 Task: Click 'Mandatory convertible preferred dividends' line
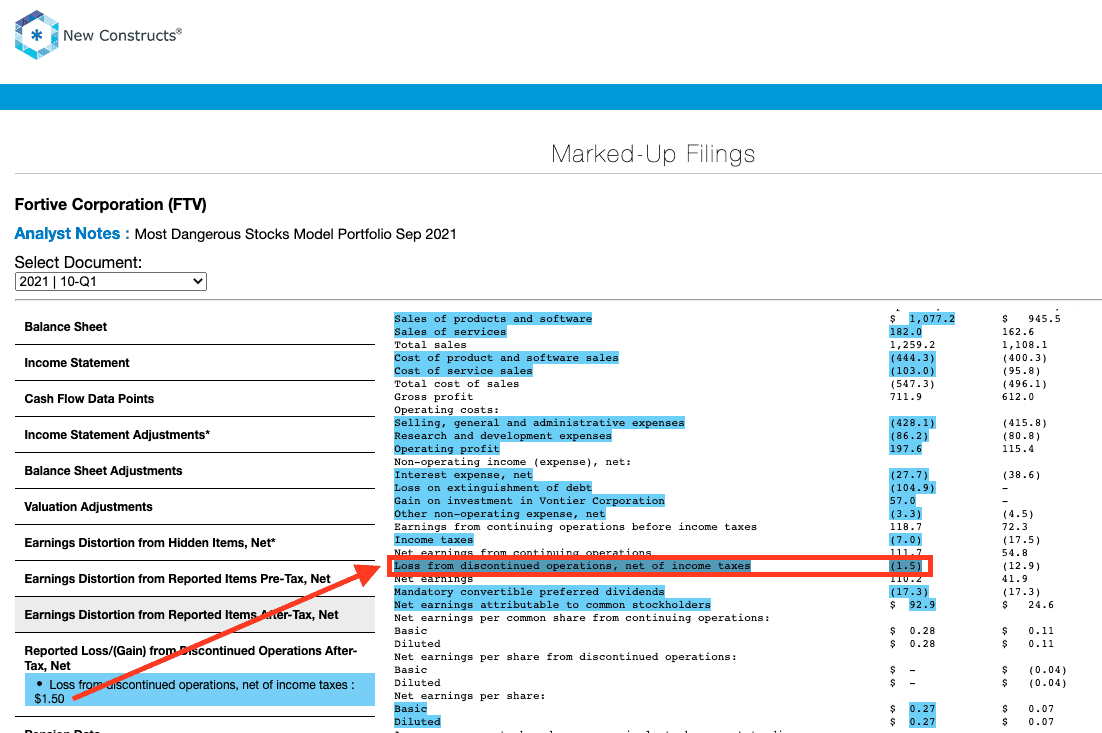(529, 592)
